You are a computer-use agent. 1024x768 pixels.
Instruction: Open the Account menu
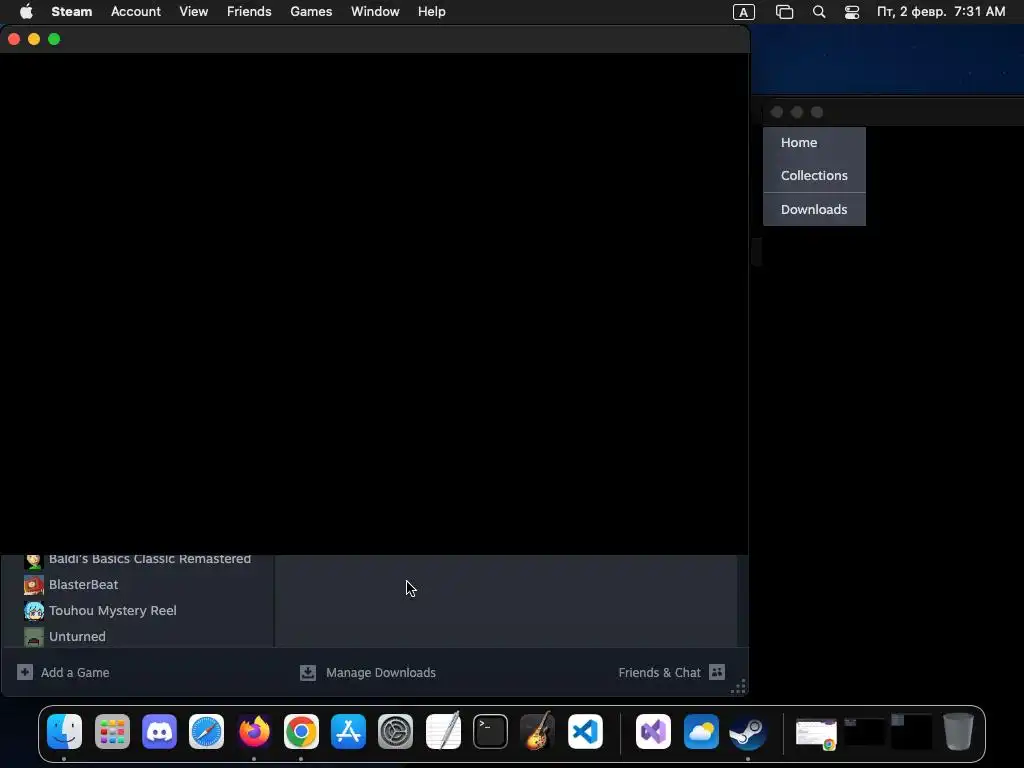coord(136,11)
